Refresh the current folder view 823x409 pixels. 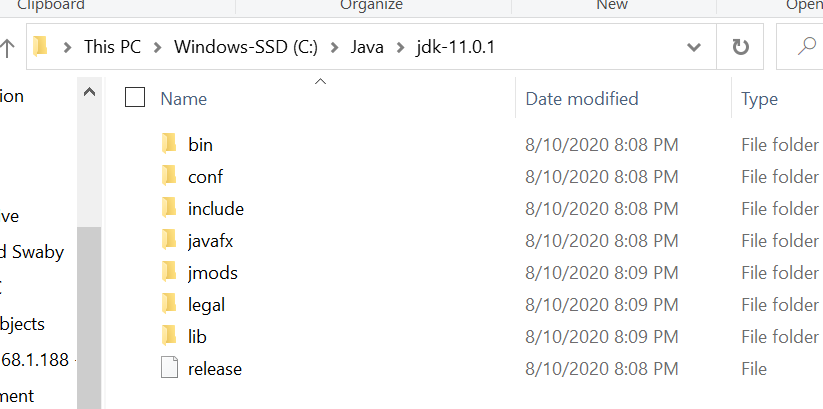click(x=740, y=47)
